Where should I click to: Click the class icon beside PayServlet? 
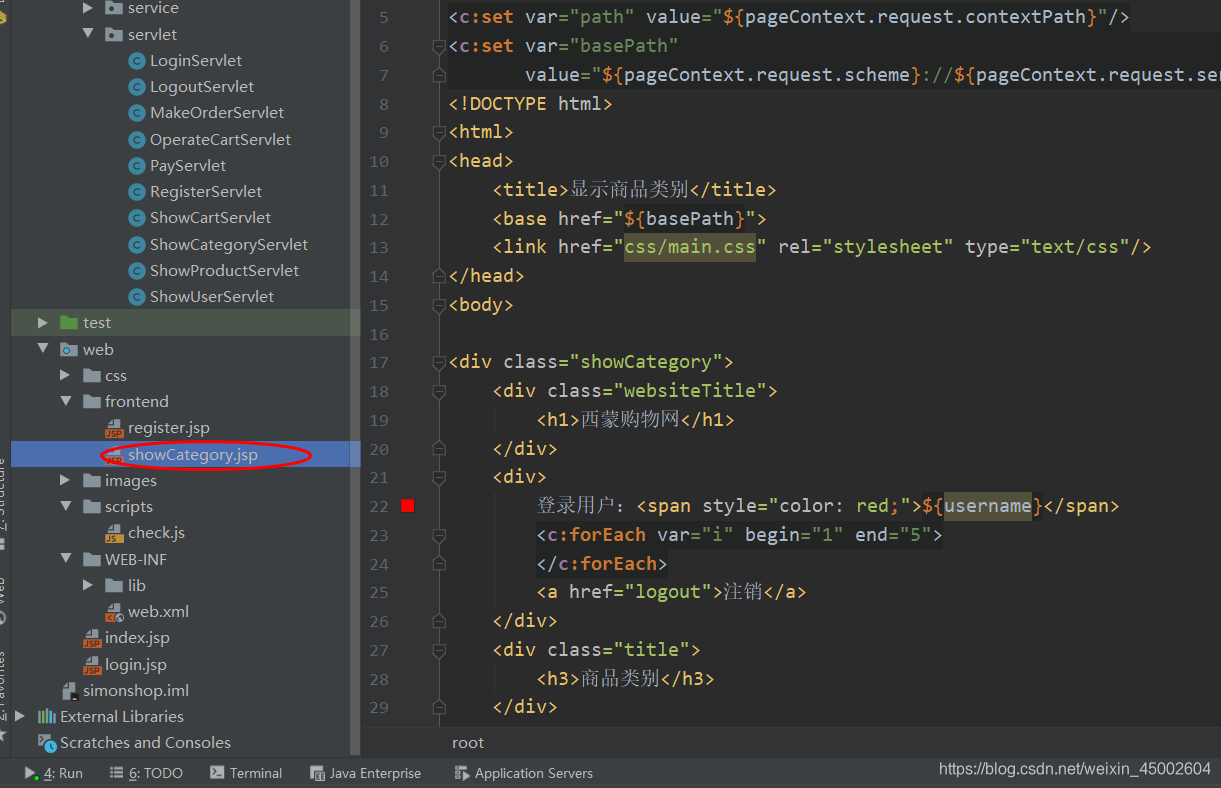pos(137,166)
